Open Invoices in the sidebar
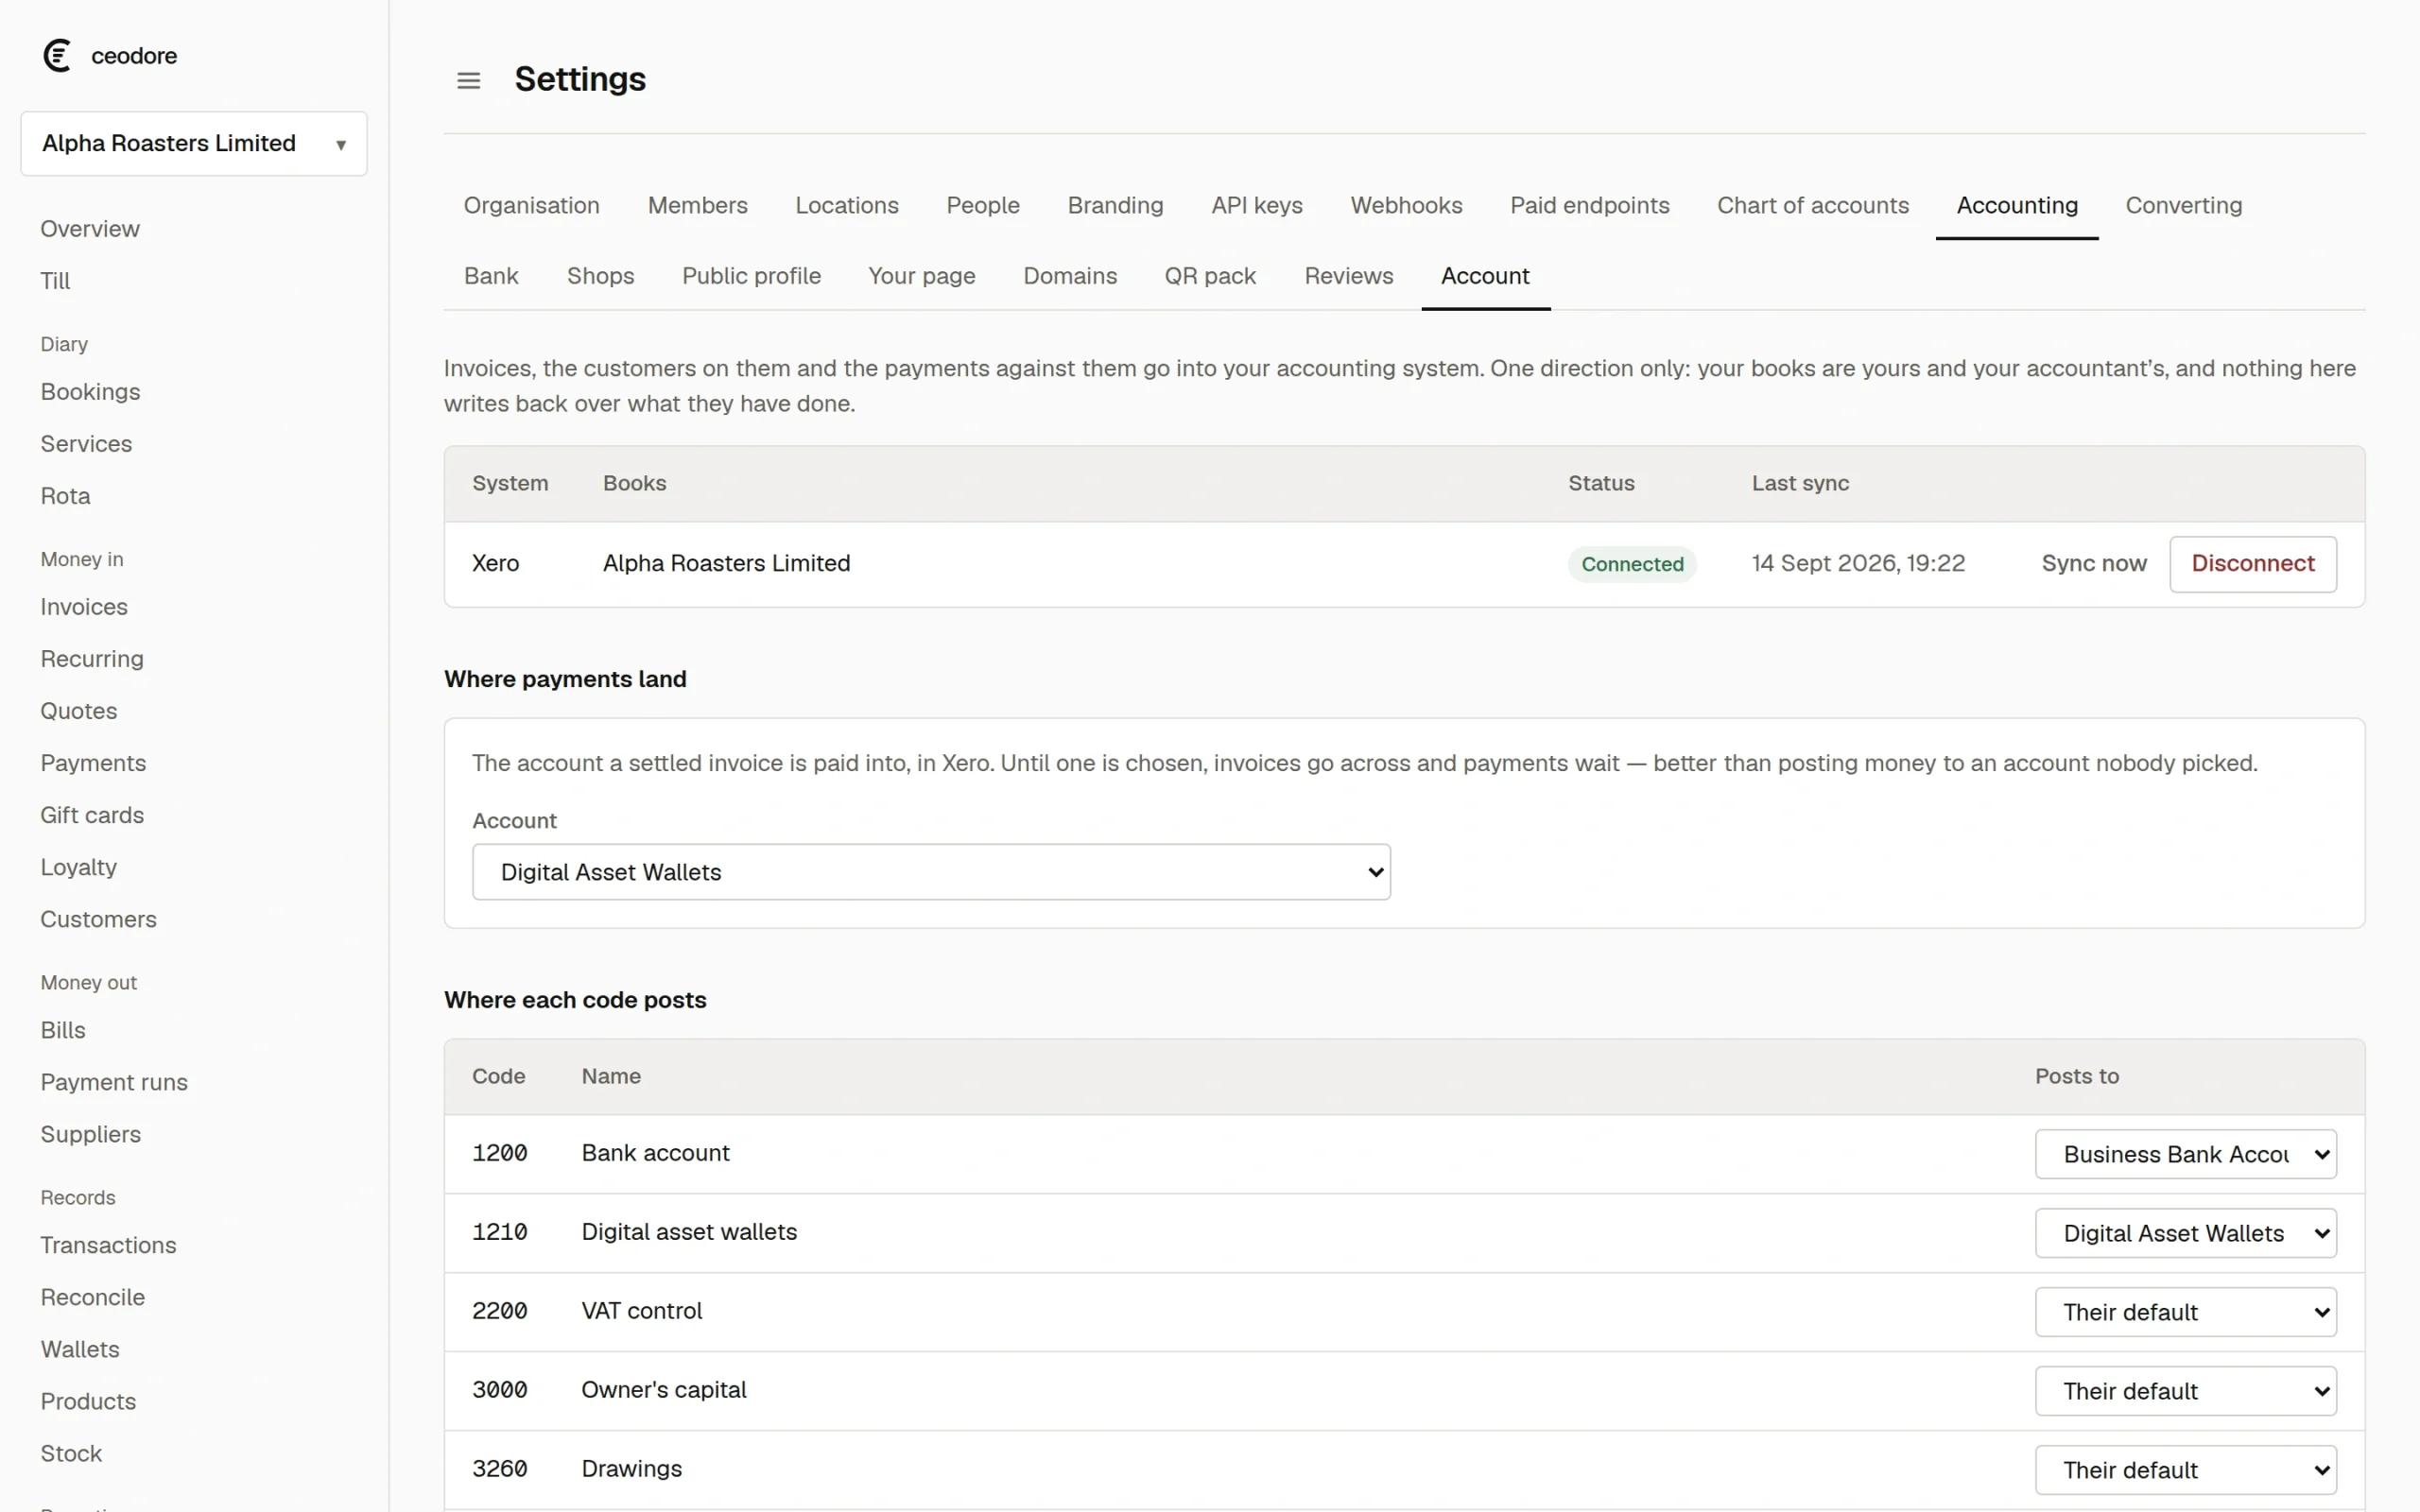The width and height of the screenshot is (2420, 1512). tap(84, 607)
